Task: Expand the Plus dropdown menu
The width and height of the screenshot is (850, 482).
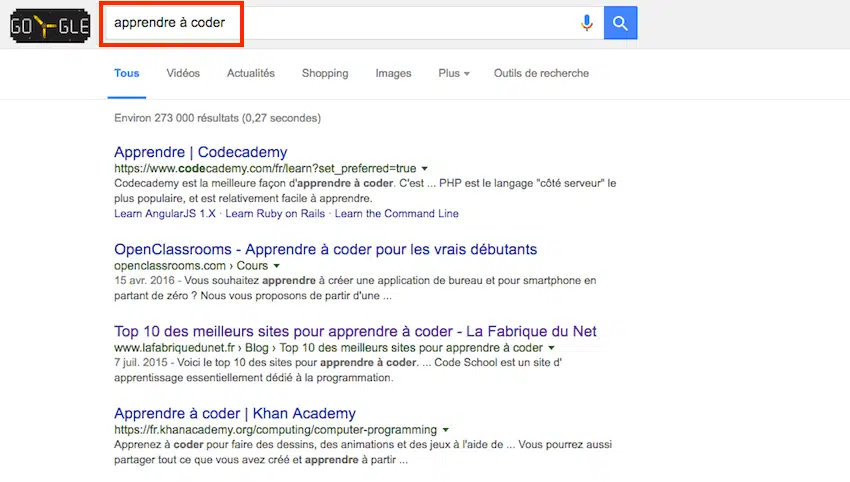Action: click(453, 73)
